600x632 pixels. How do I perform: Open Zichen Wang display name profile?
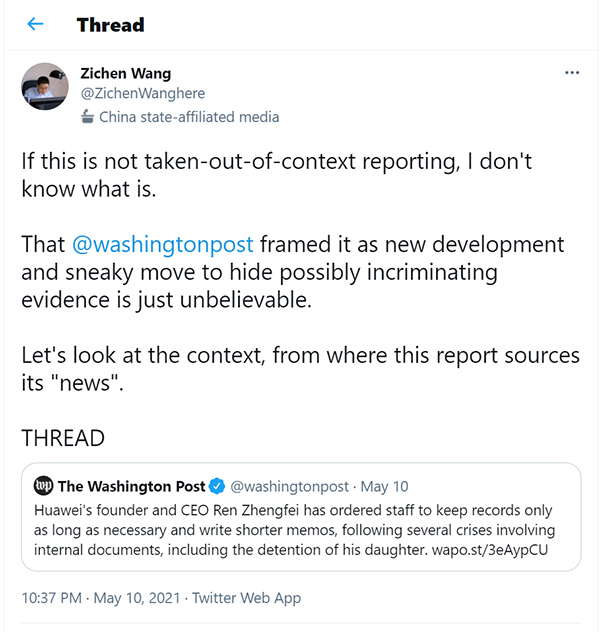click(125, 73)
